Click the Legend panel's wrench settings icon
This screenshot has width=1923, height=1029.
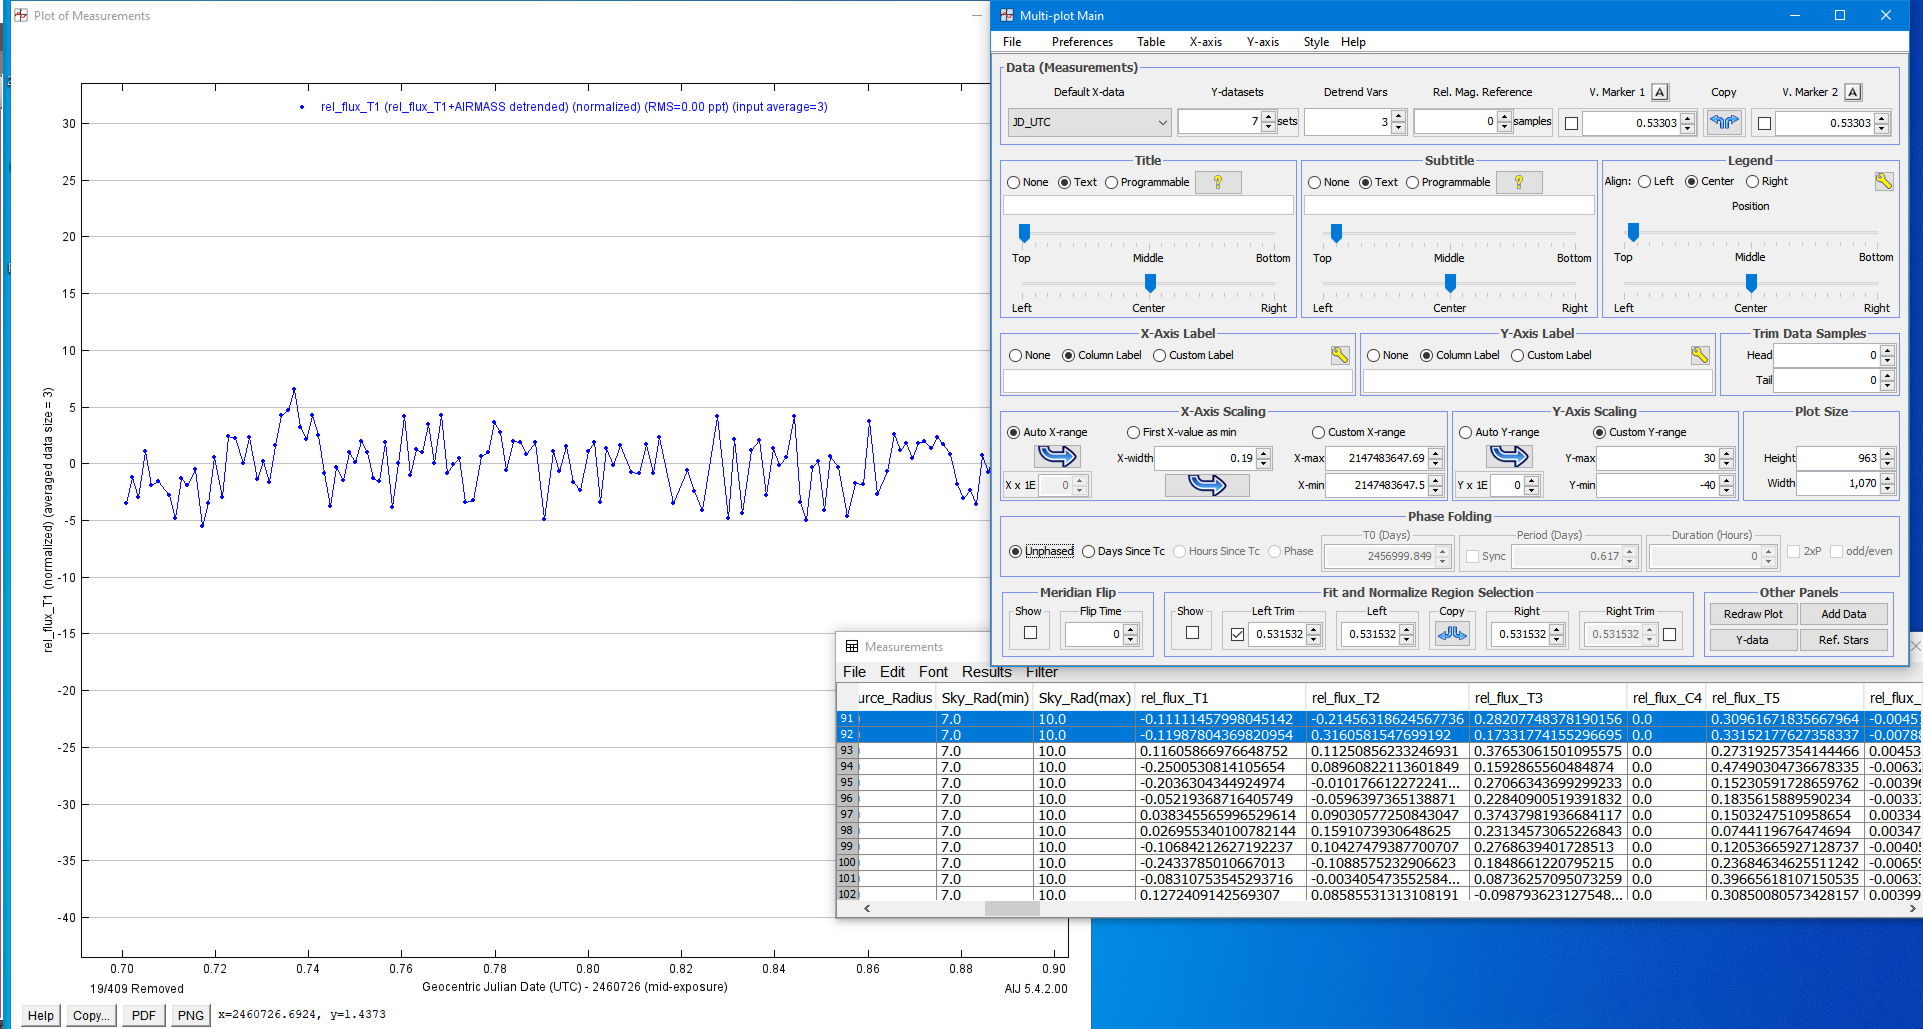point(1883,181)
